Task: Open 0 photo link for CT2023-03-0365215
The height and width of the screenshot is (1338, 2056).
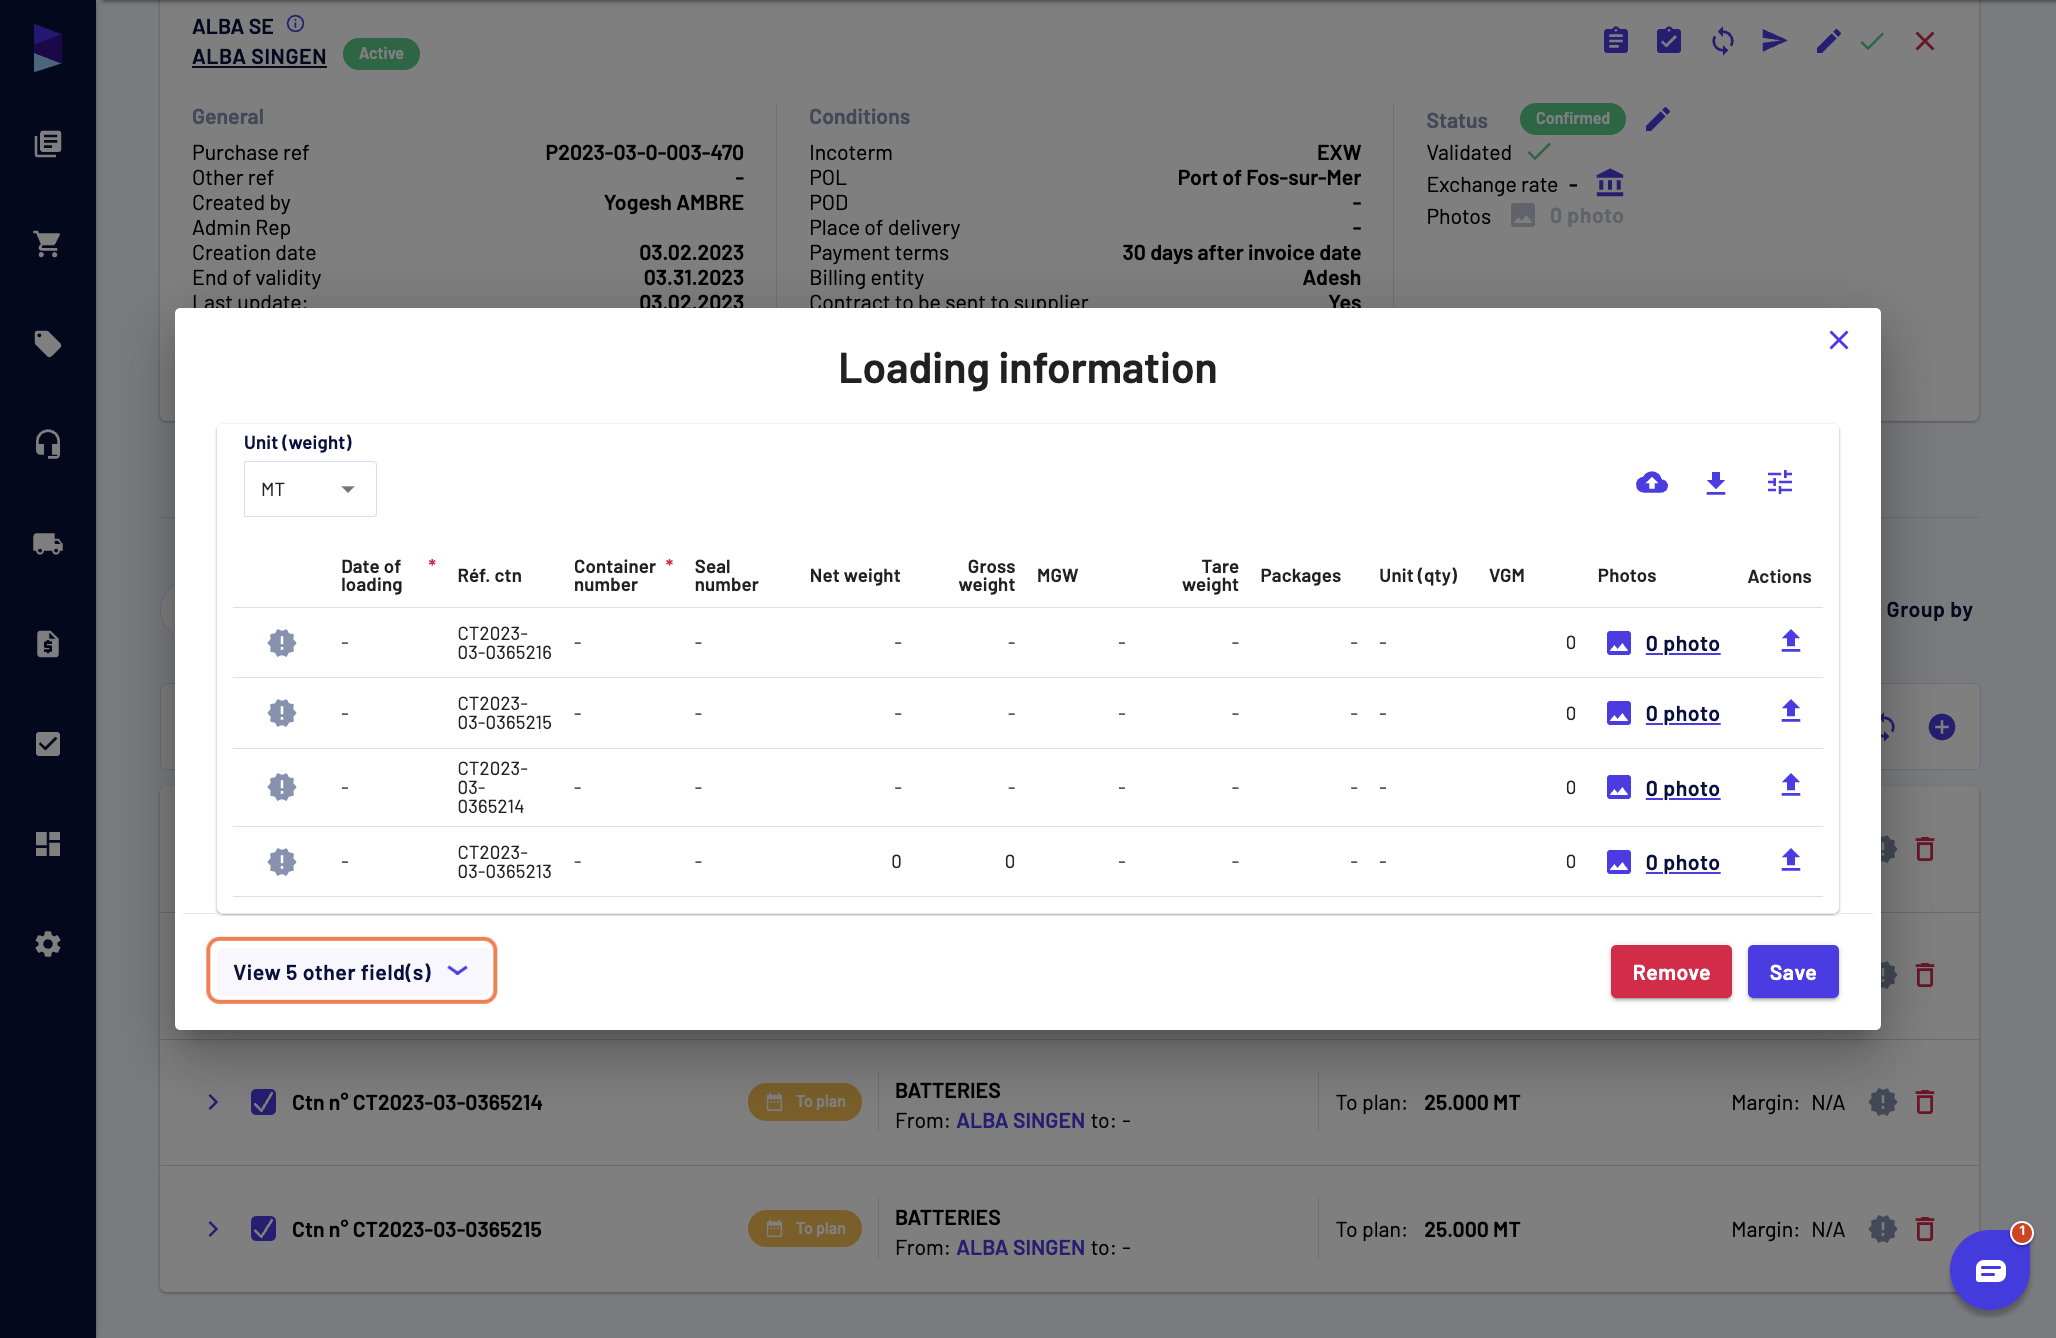Action: pos(1683,714)
